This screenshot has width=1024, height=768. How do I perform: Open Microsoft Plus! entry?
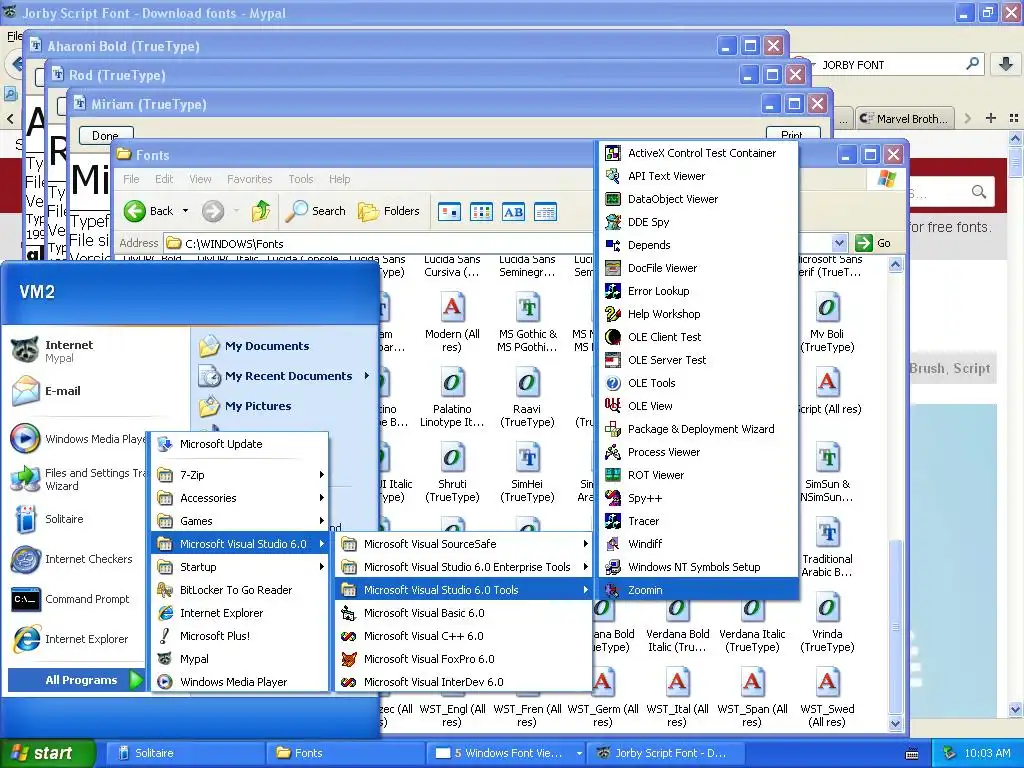[240, 635]
